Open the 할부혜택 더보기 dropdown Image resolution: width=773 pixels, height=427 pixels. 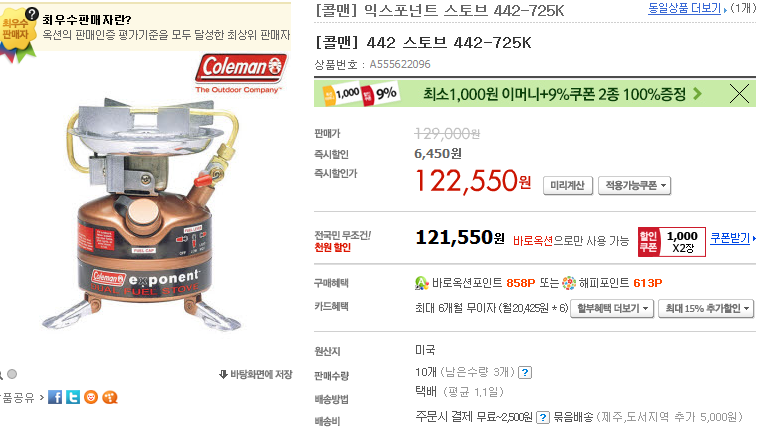point(612,309)
